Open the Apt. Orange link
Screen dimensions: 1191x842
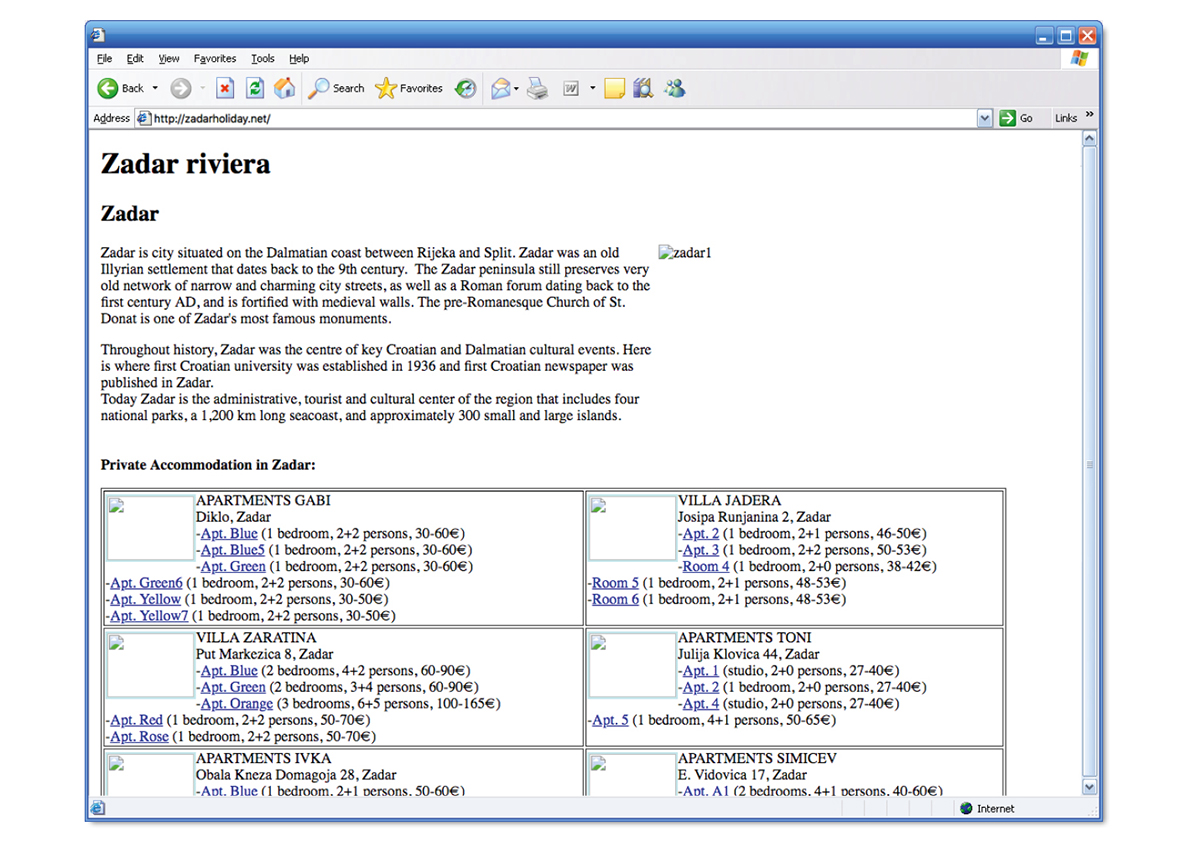pyautogui.click(x=236, y=704)
